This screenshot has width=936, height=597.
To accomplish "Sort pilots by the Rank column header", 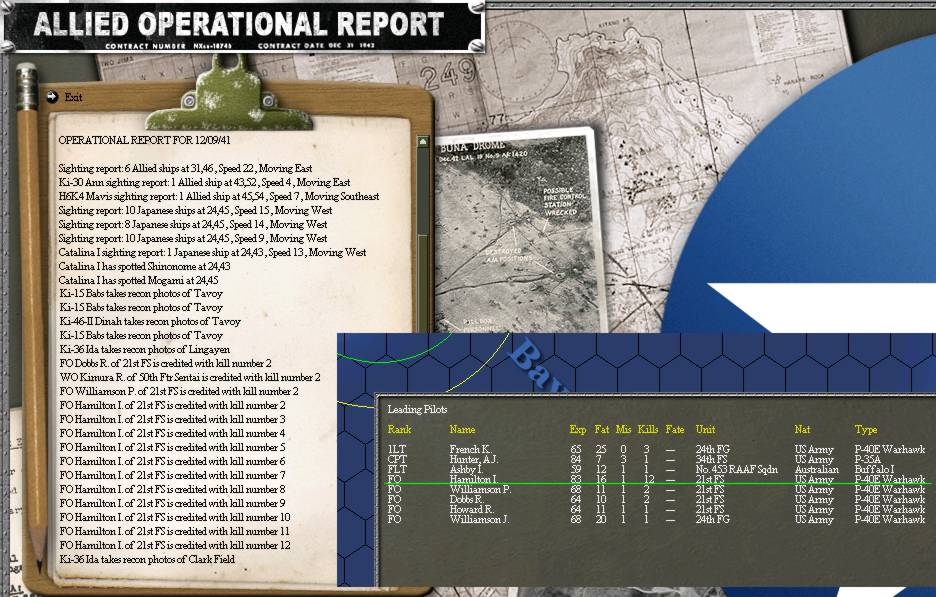I will (x=399, y=429).
